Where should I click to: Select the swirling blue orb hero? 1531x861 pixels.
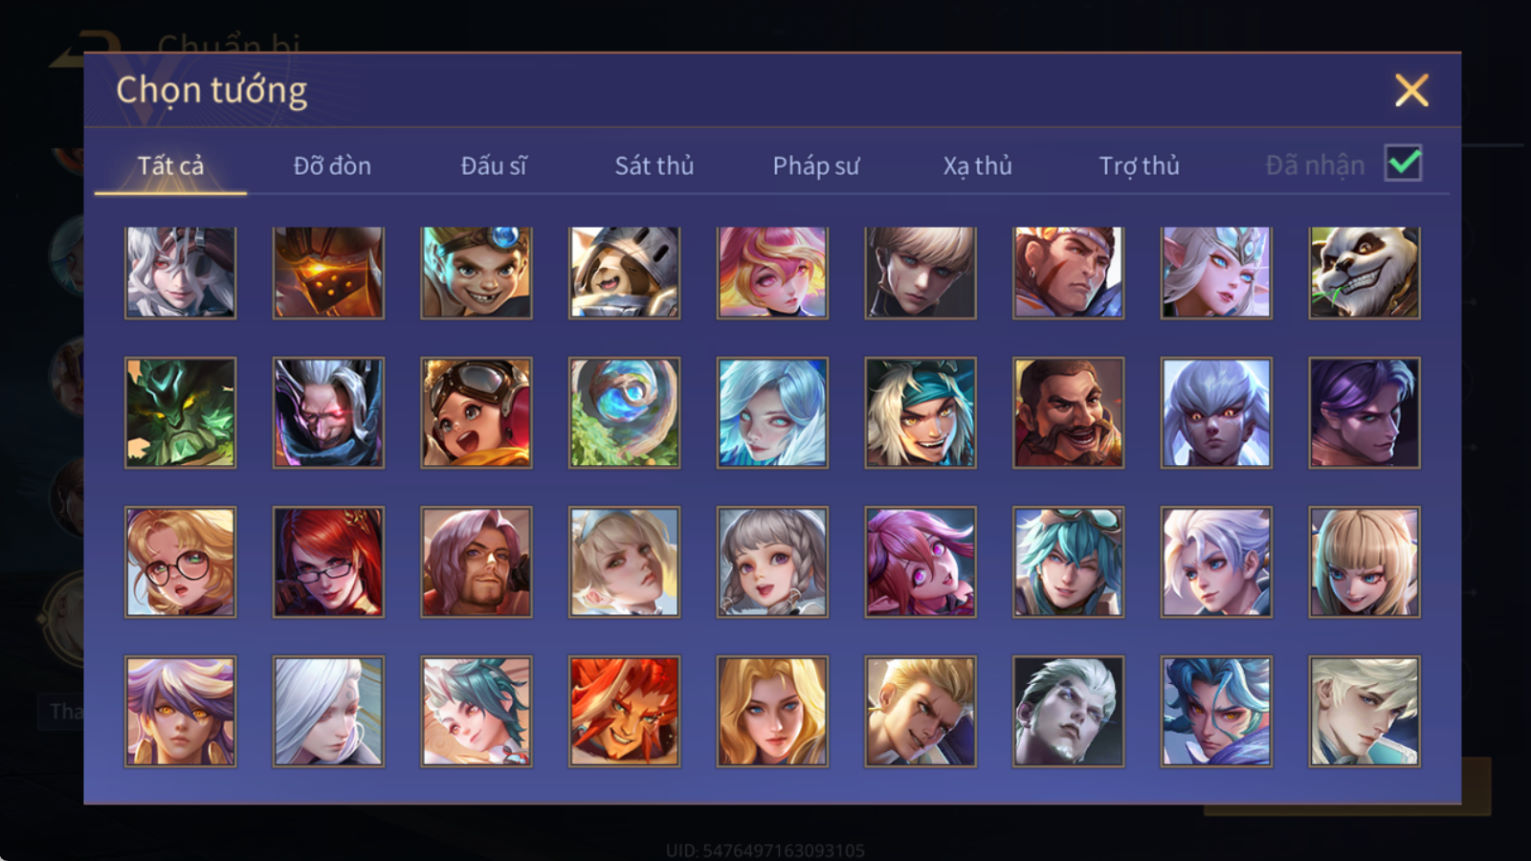(624, 412)
